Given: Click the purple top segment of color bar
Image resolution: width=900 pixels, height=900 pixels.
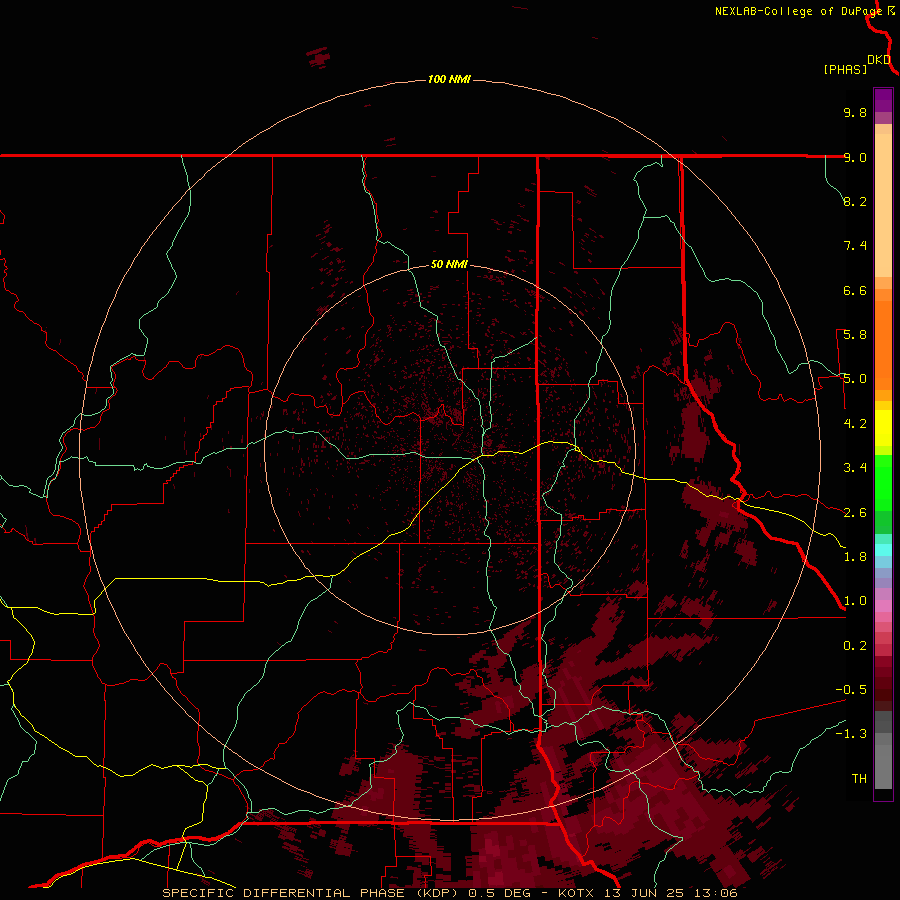Looking at the screenshot, I should tap(883, 100).
